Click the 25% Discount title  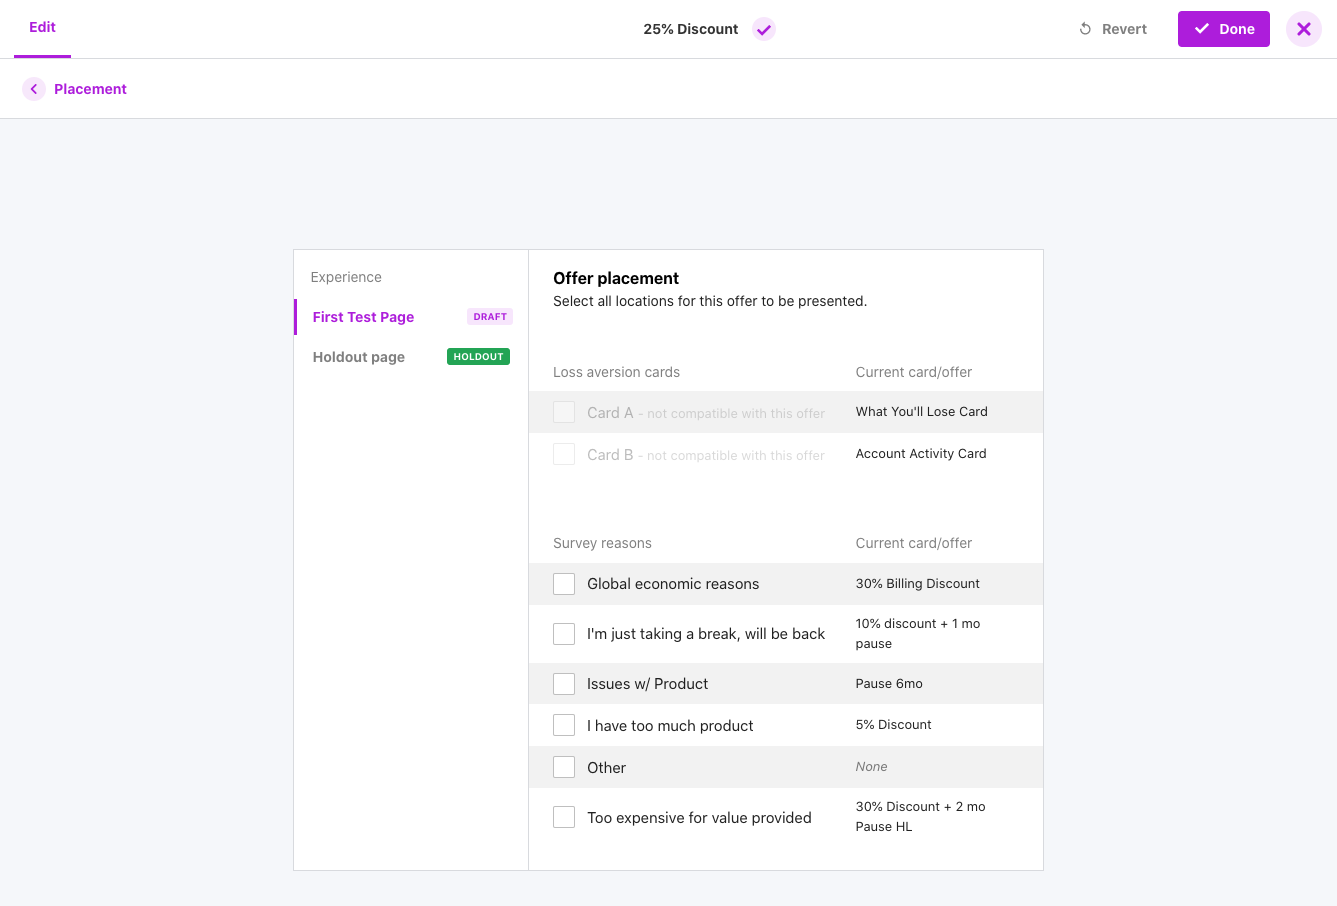690,29
